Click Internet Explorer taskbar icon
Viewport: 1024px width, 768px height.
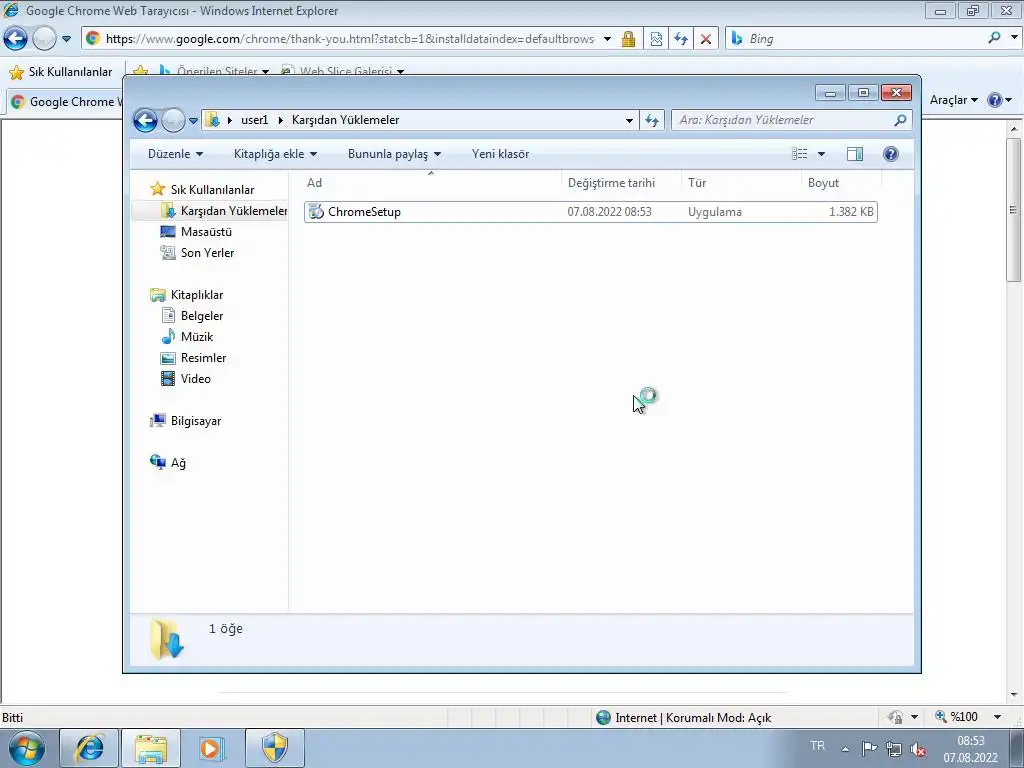(89, 748)
